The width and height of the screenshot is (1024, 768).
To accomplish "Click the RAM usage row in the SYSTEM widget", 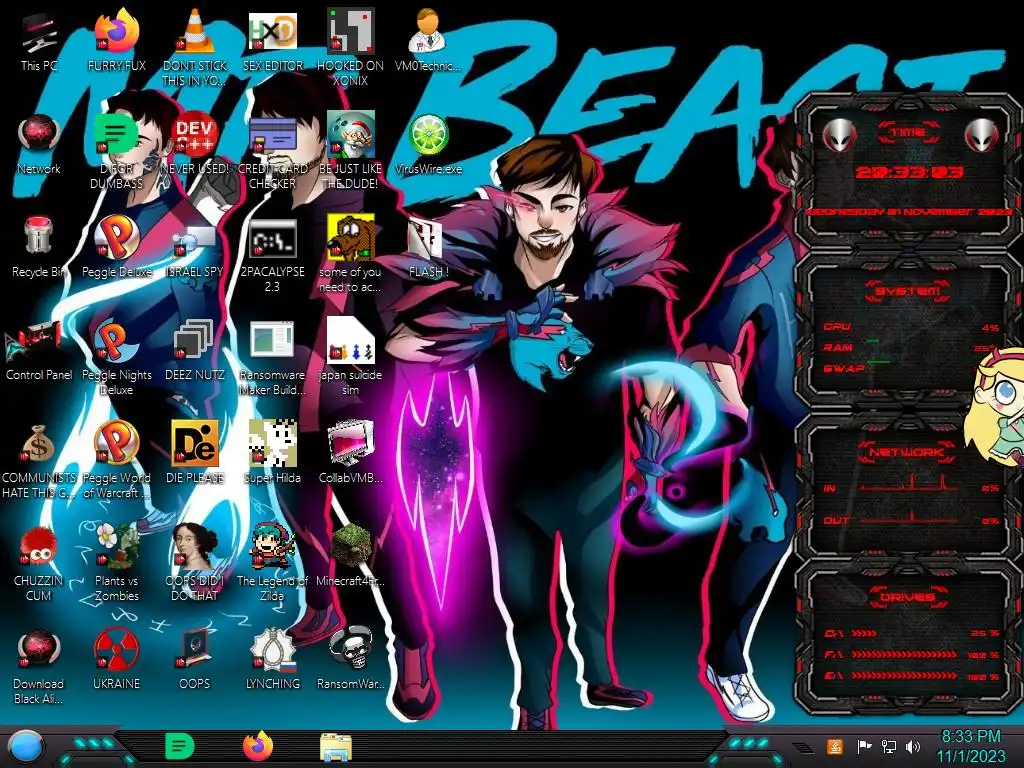I will pos(912,347).
